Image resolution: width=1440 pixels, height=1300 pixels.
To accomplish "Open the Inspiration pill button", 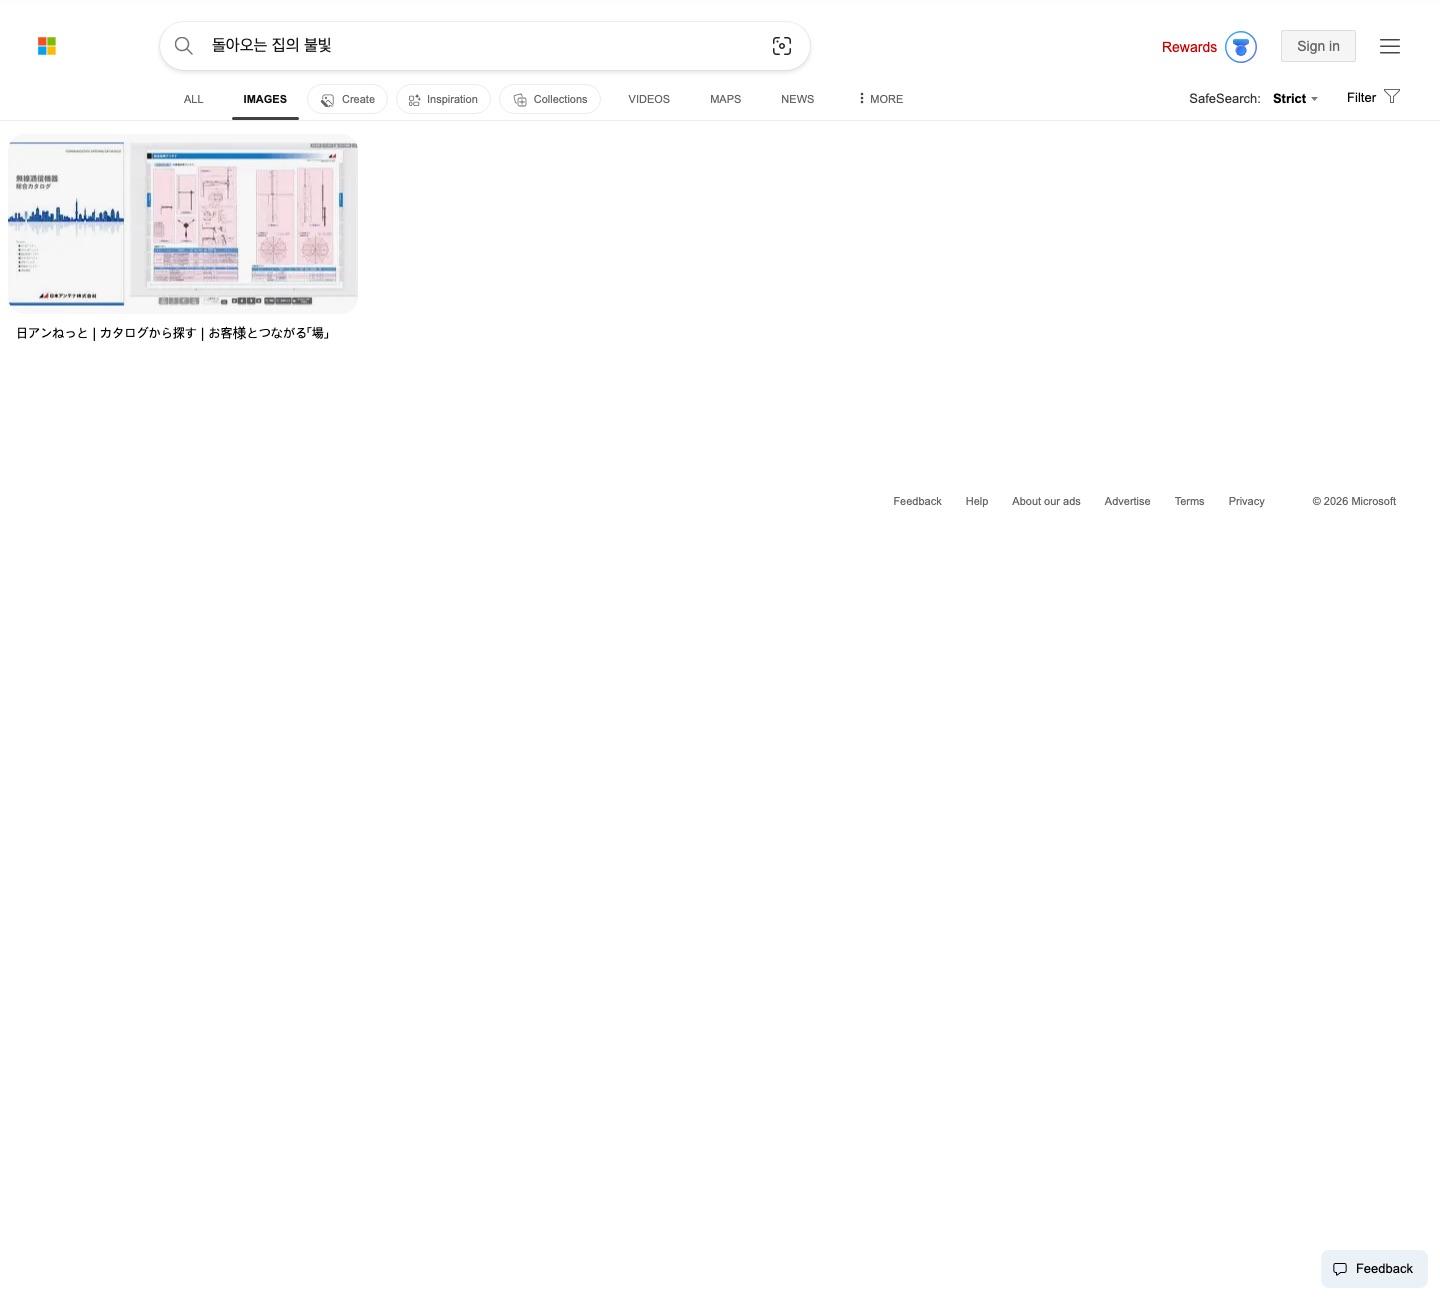I will tap(444, 99).
